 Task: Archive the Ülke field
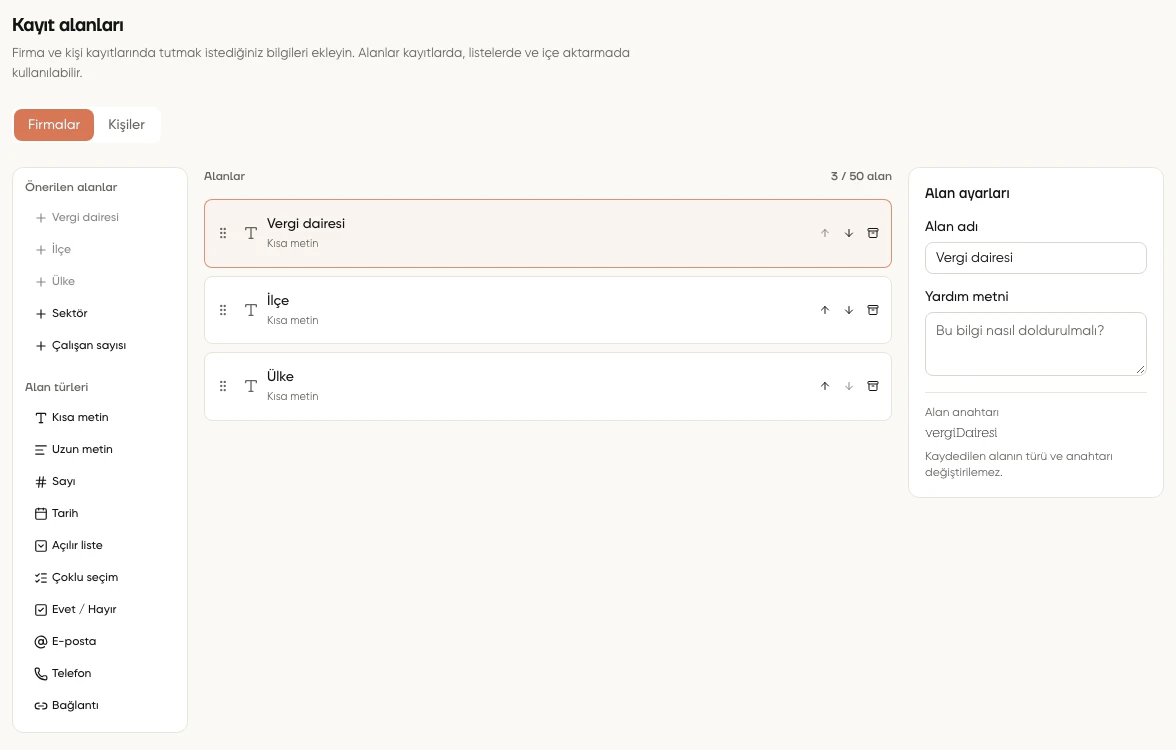(x=872, y=386)
